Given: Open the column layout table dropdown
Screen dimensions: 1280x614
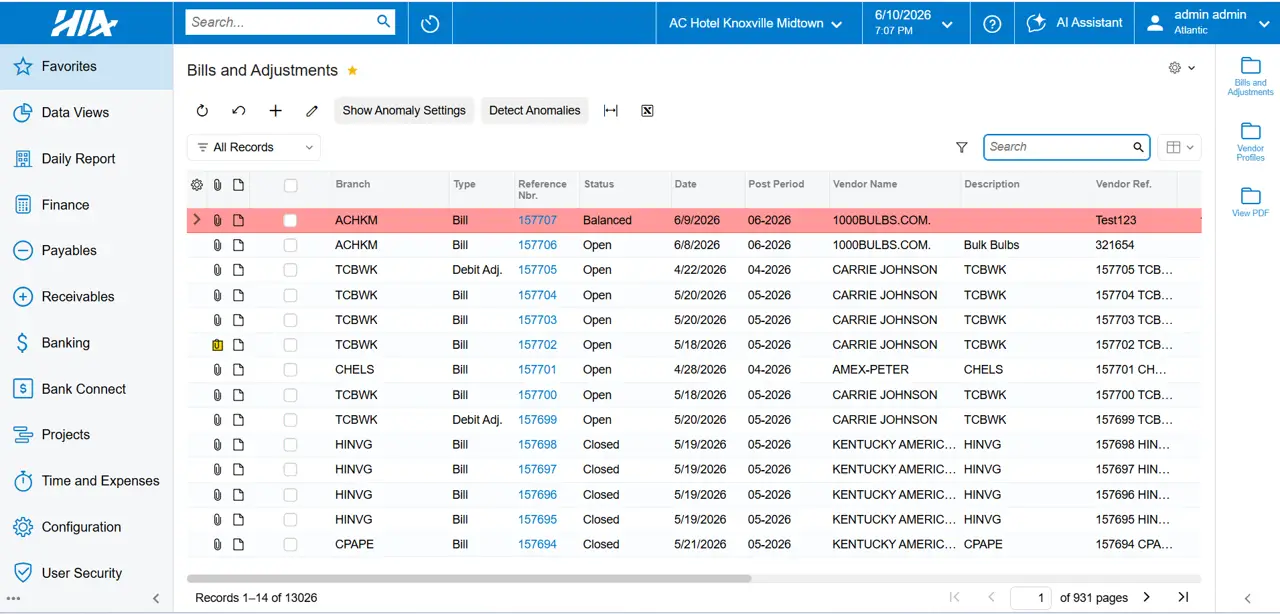Looking at the screenshot, I should 1180,147.
